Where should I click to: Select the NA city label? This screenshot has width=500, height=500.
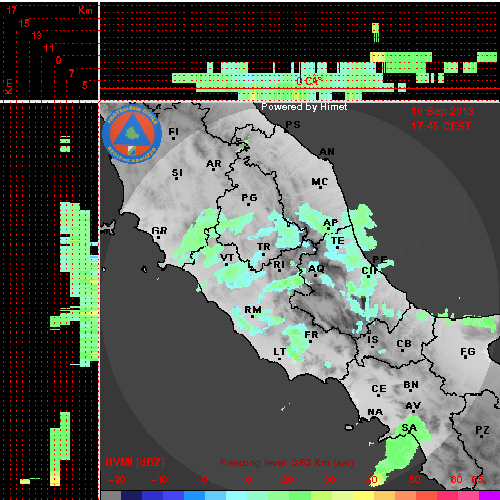(375, 412)
